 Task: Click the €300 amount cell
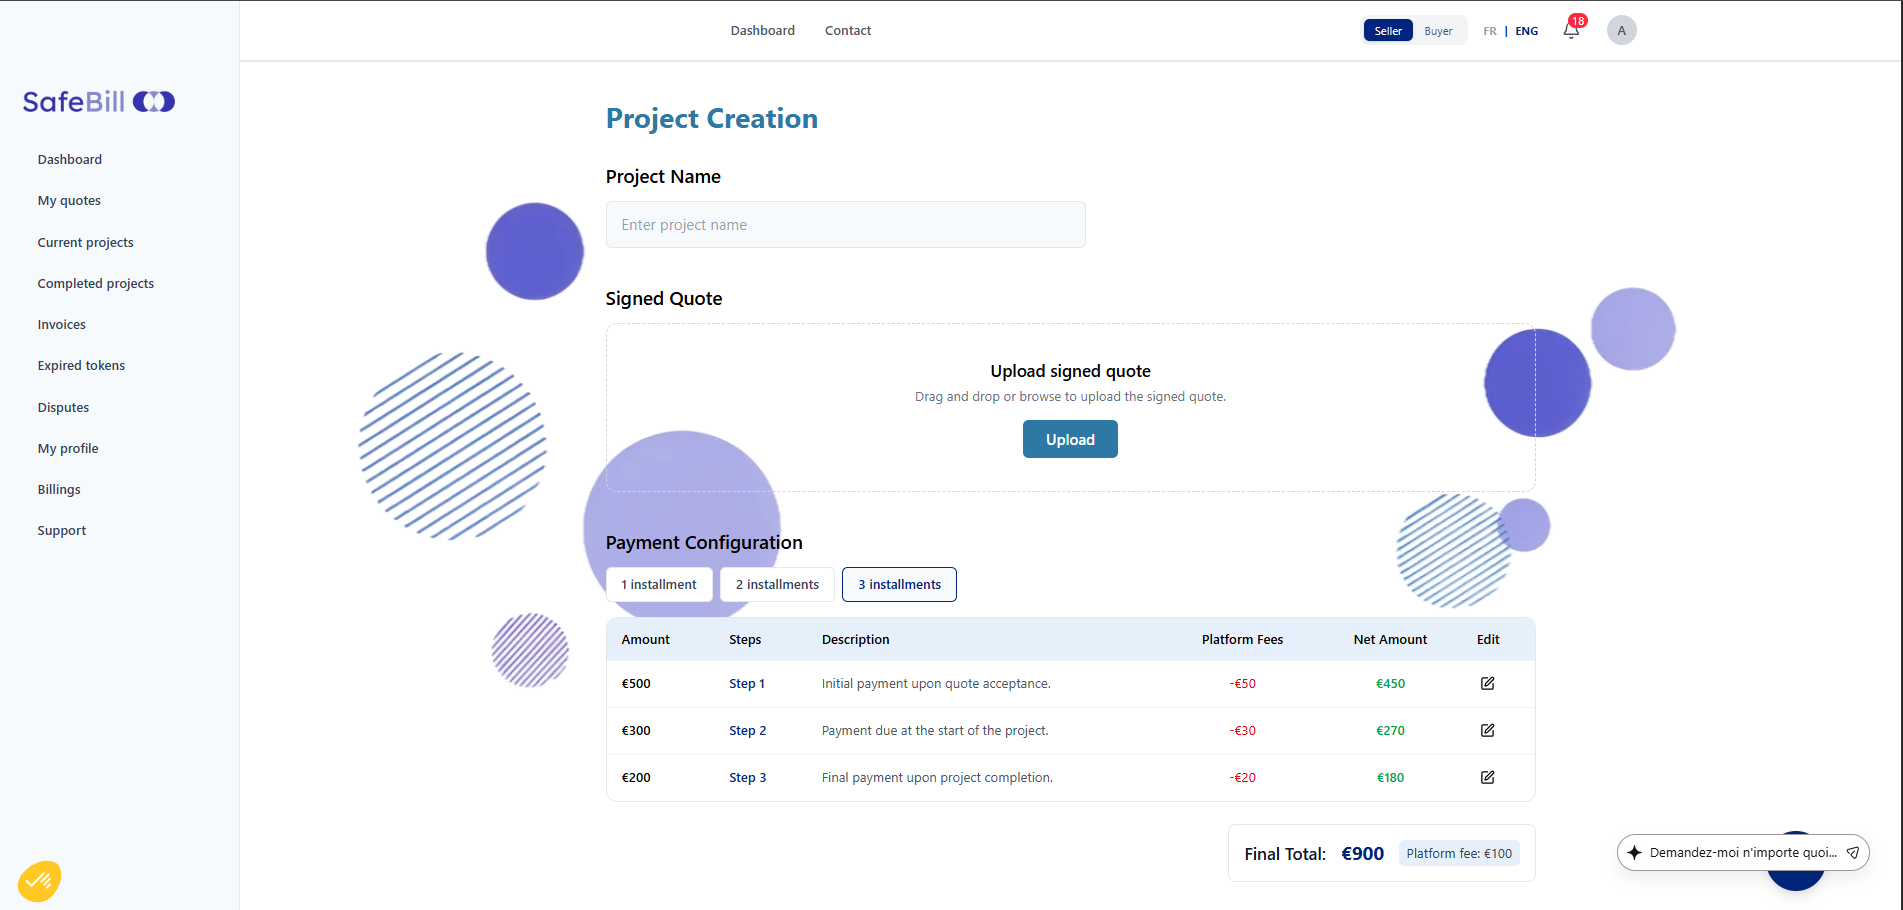pos(636,730)
